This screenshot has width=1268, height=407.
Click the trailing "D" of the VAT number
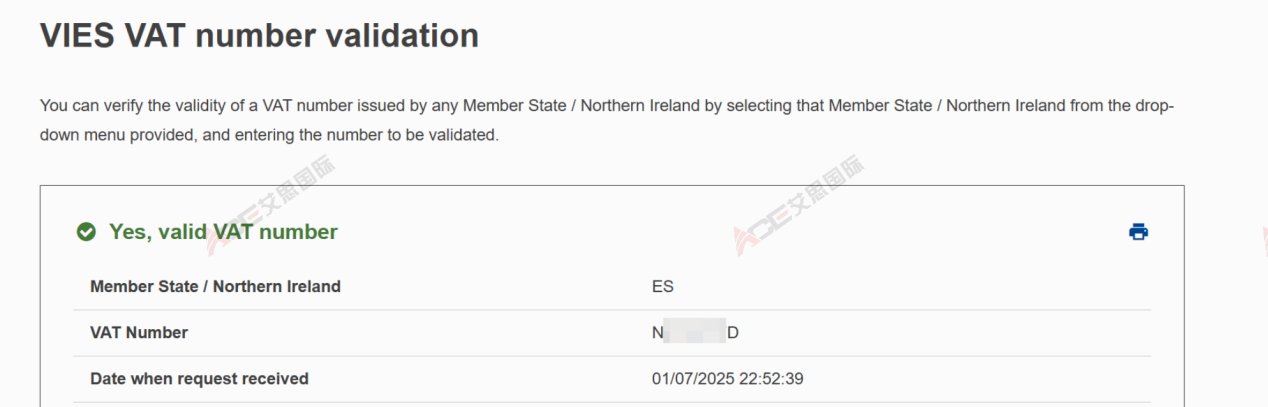tap(733, 333)
